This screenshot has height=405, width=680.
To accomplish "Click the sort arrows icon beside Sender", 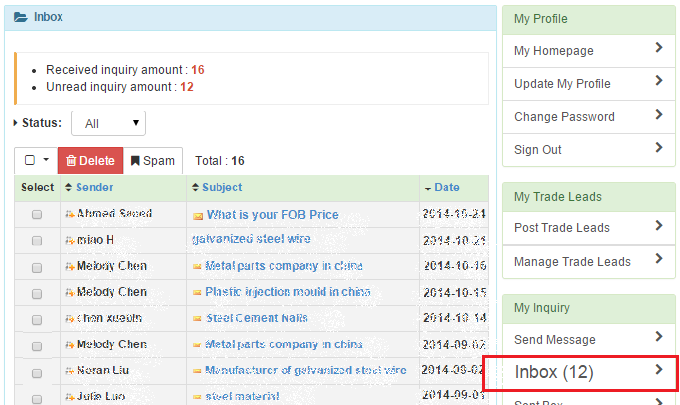I will 68,187.
